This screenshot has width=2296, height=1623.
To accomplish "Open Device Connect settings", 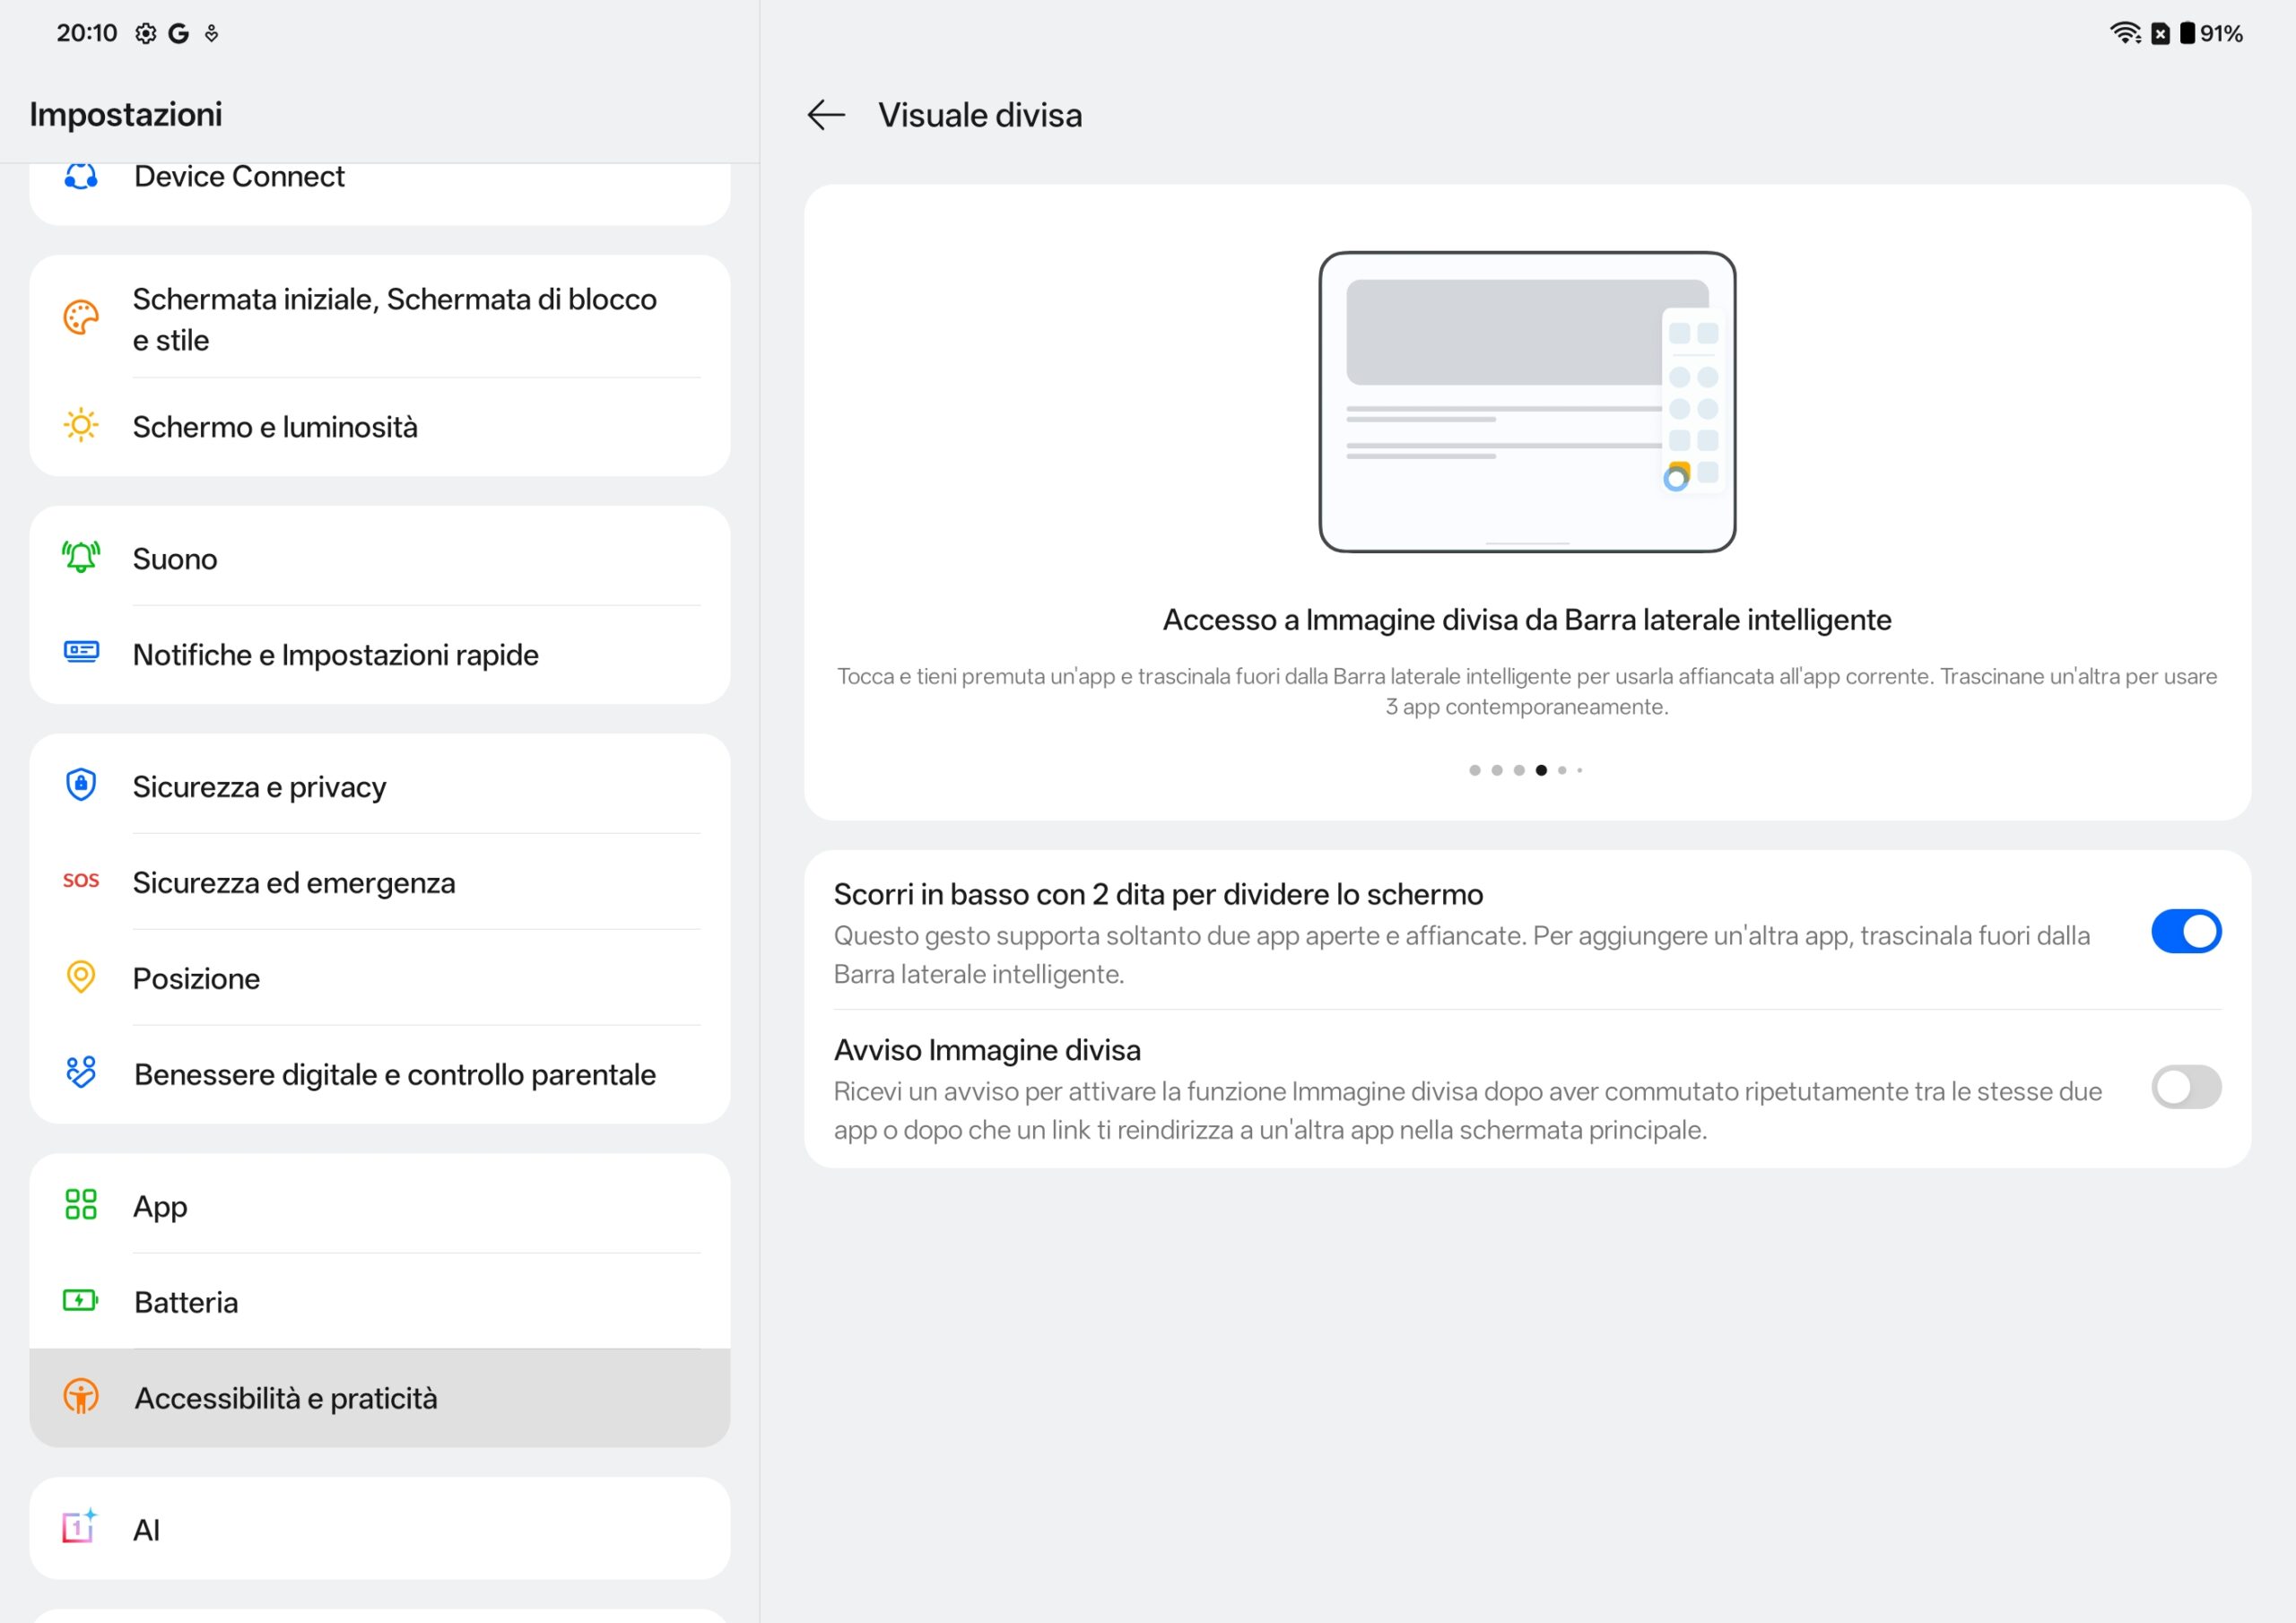I will pyautogui.click(x=239, y=177).
